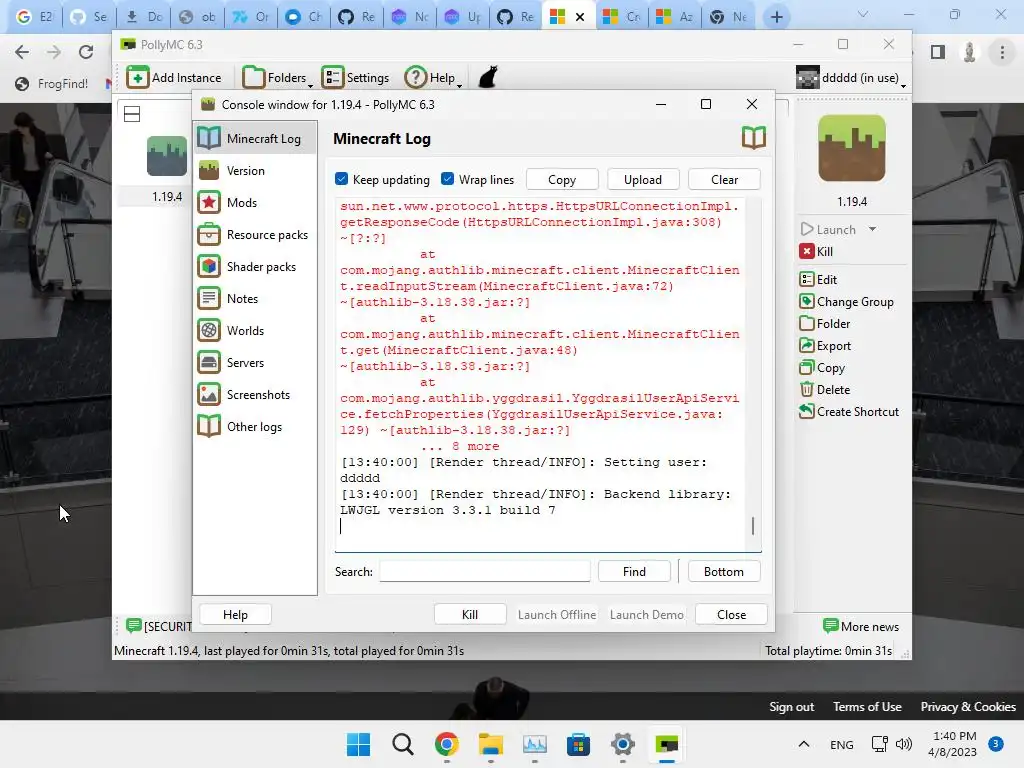Click Change Group in right panel
The width and height of the screenshot is (1024, 768).
click(x=846, y=302)
